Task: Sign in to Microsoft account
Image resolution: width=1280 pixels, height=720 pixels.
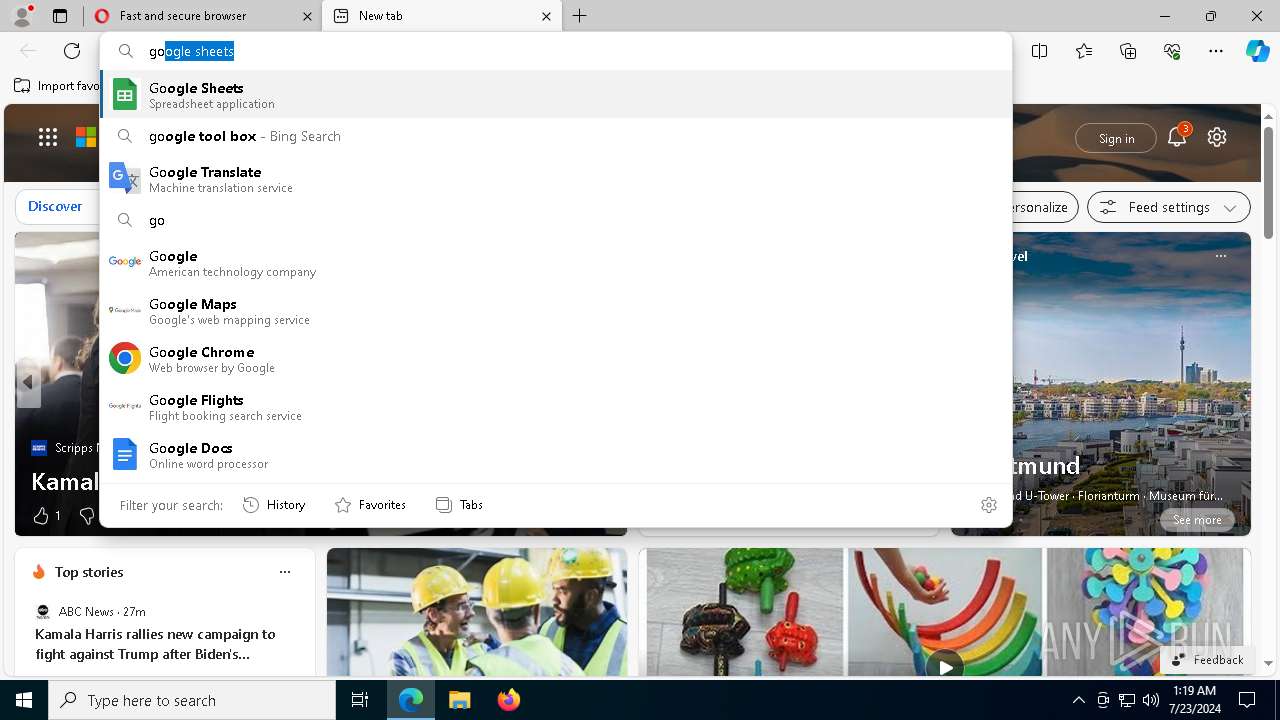Action: tap(1116, 138)
